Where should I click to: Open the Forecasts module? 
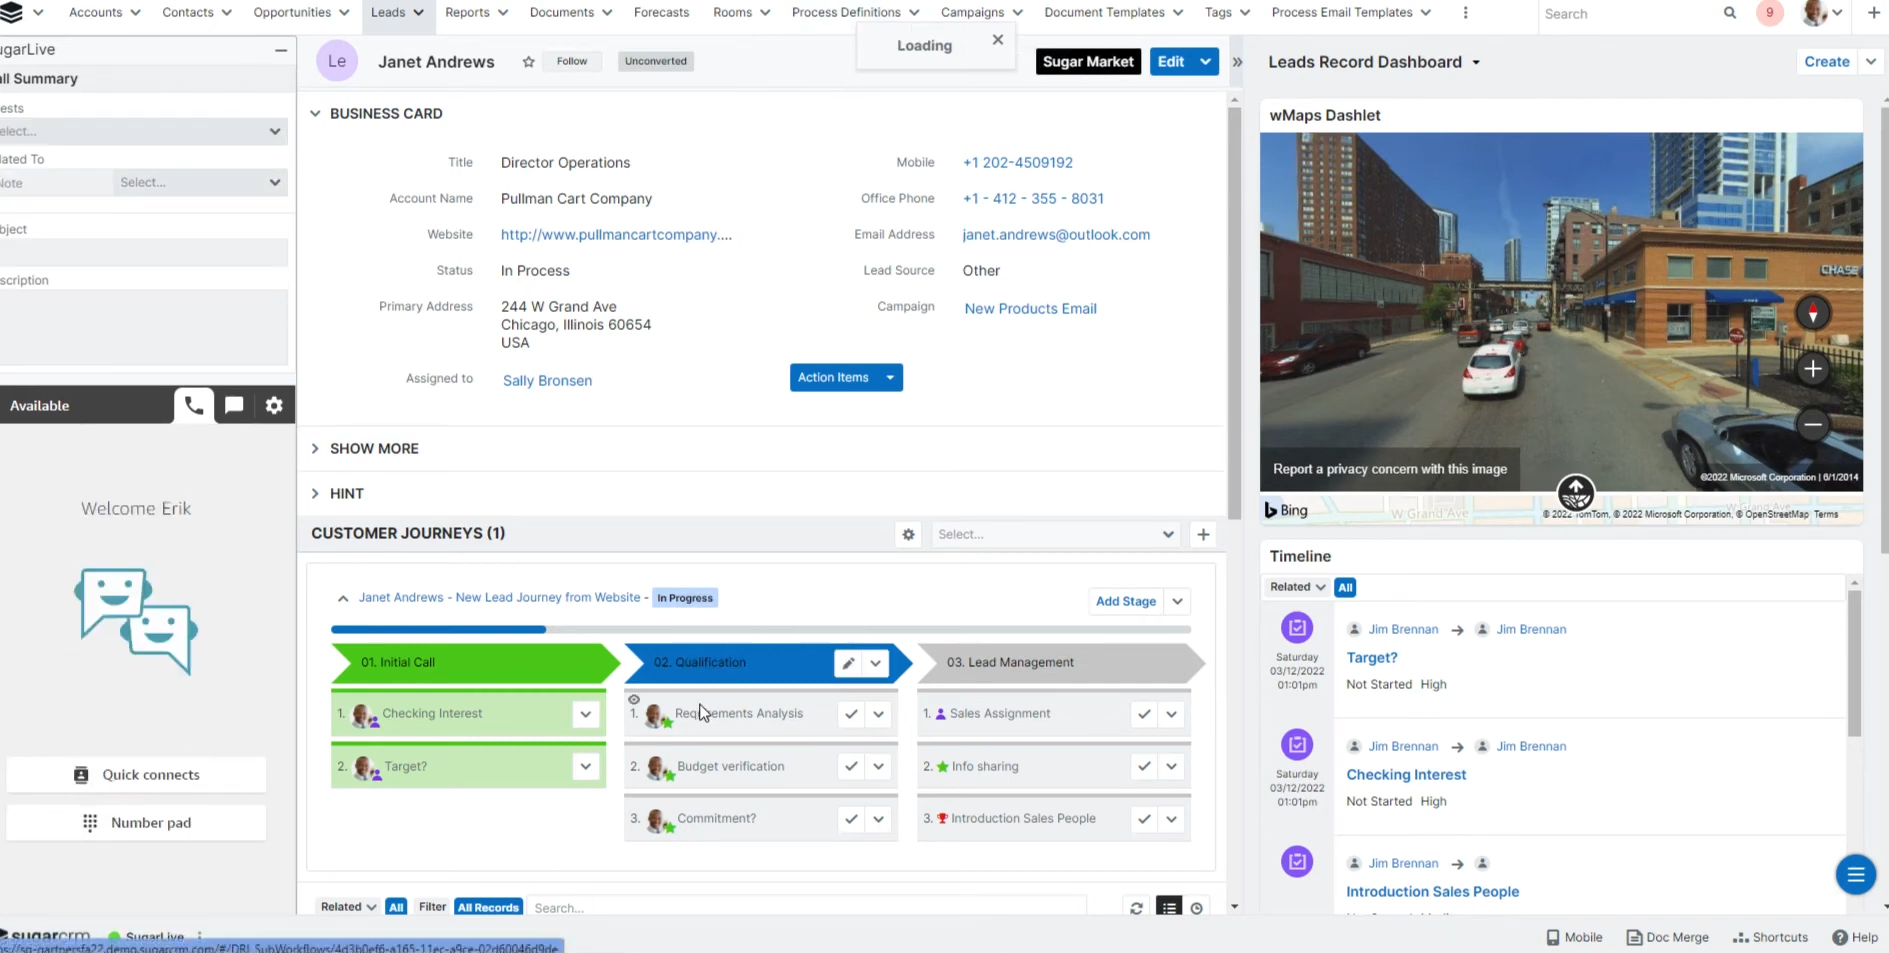661,13
